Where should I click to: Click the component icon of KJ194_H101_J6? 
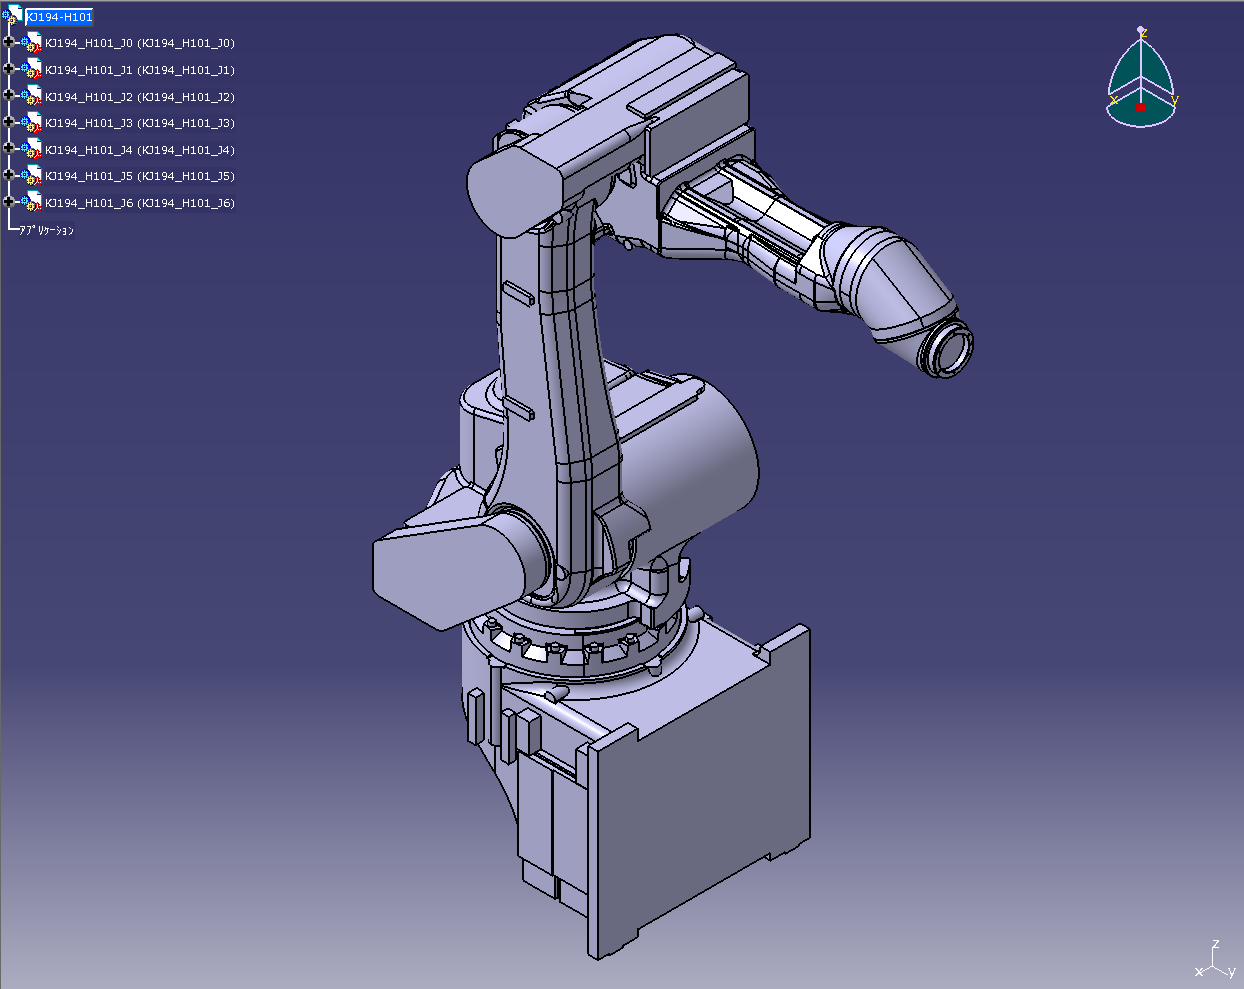[x=32, y=202]
